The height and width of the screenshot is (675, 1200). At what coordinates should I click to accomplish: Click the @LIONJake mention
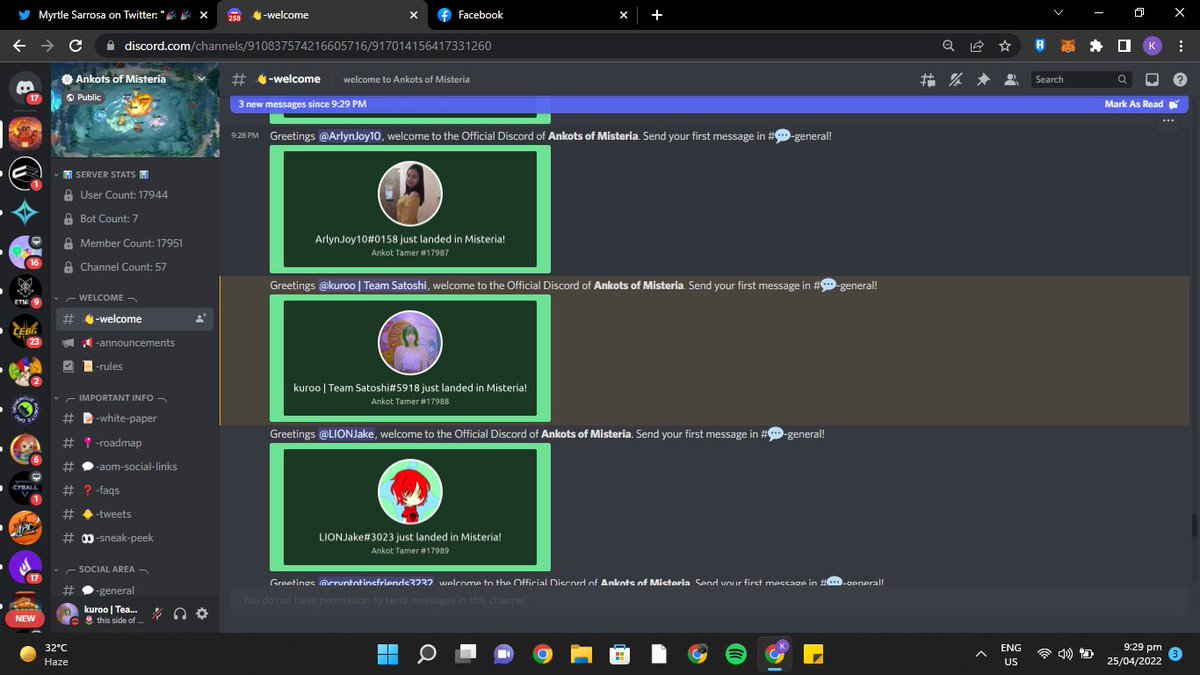click(346, 434)
